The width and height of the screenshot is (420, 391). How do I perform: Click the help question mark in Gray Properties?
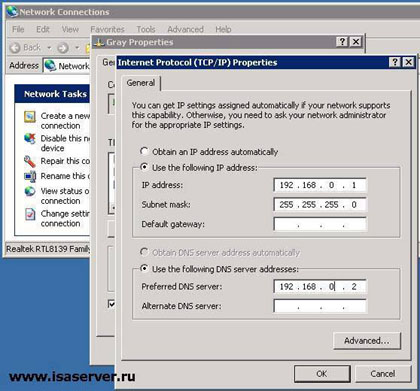pos(342,42)
